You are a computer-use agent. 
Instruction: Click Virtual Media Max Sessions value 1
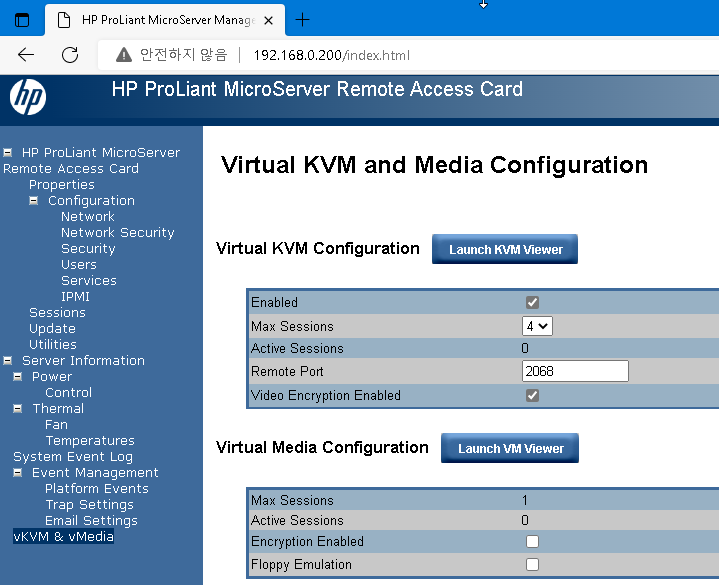pyautogui.click(x=525, y=500)
